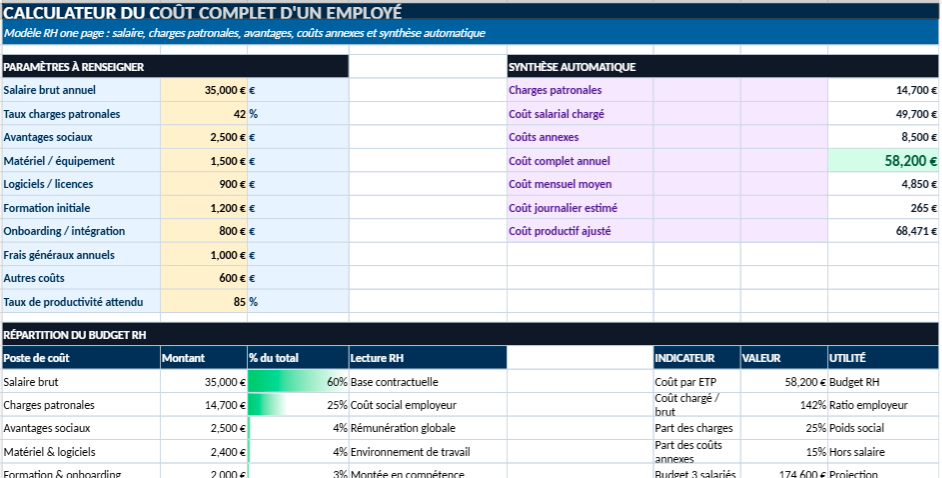Screen dimensions: 942x478
Task: Click the 'Frais généraux annuels' label
Action: click(x=58, y=255)
